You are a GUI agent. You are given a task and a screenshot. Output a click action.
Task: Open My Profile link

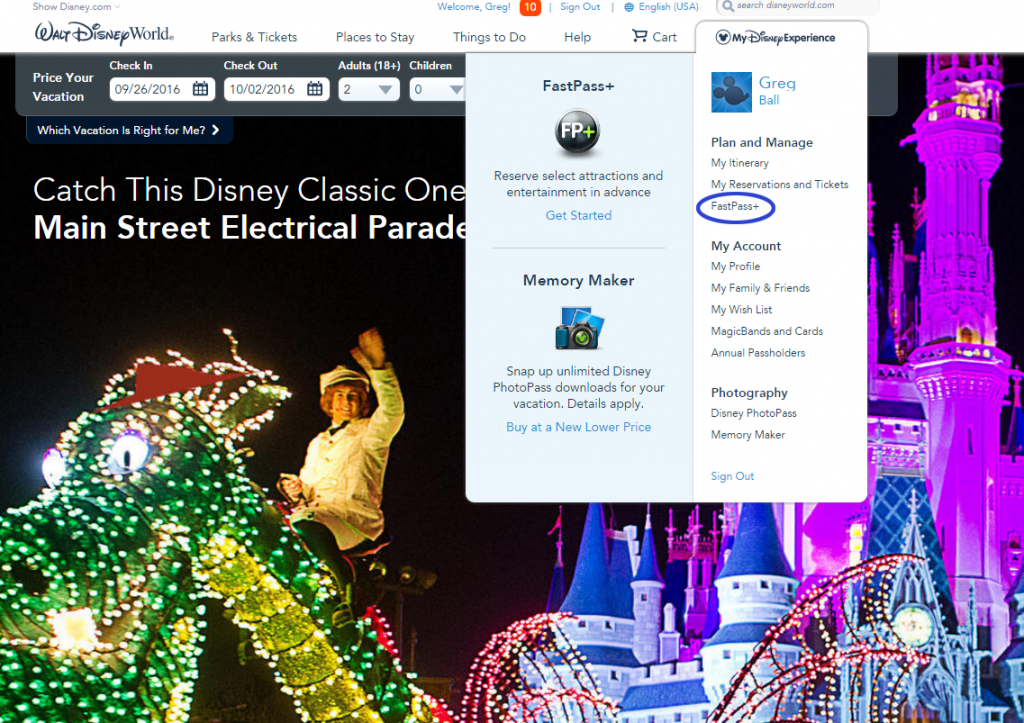[x=735, y=266]
